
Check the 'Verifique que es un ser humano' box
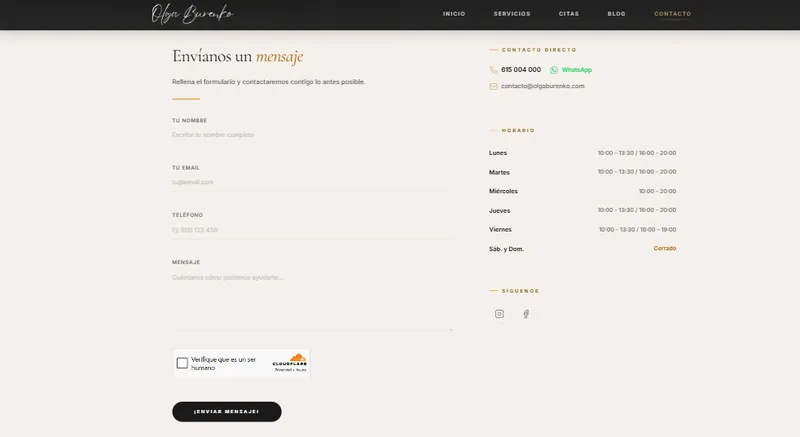click(182, 363)
